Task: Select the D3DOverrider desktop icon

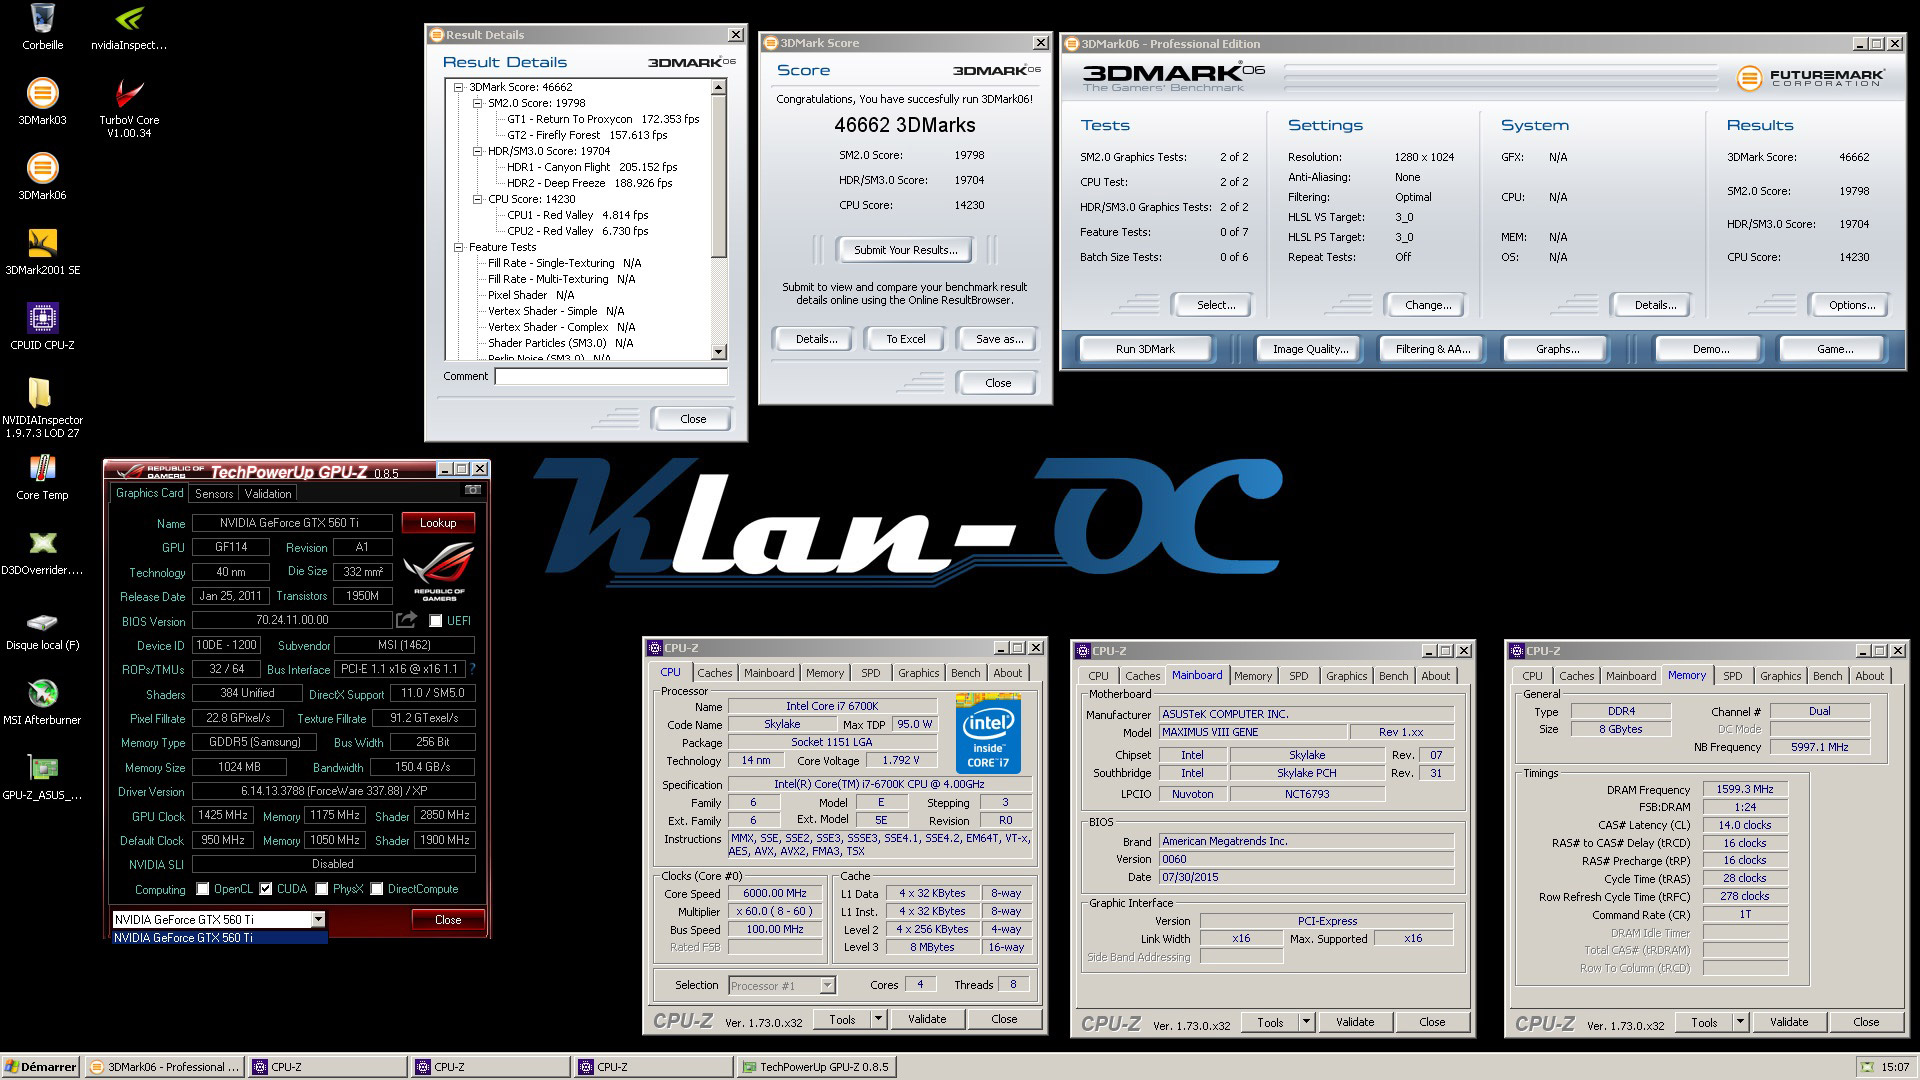Action: [x=42, y=551]
